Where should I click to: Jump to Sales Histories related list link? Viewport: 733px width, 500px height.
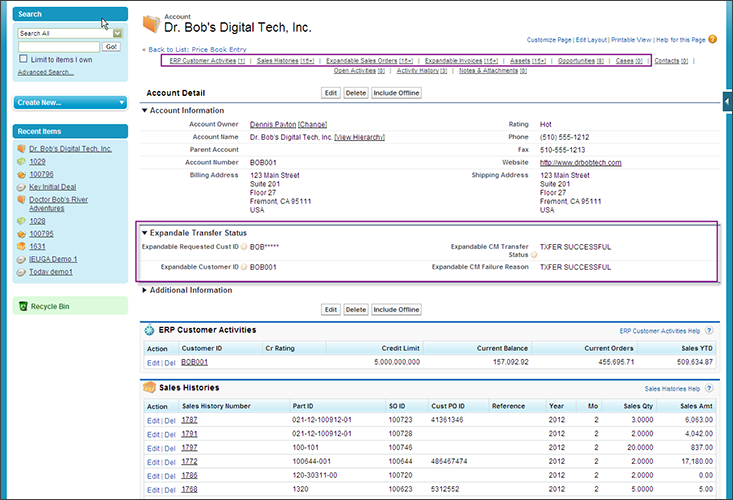click(286, 61)
